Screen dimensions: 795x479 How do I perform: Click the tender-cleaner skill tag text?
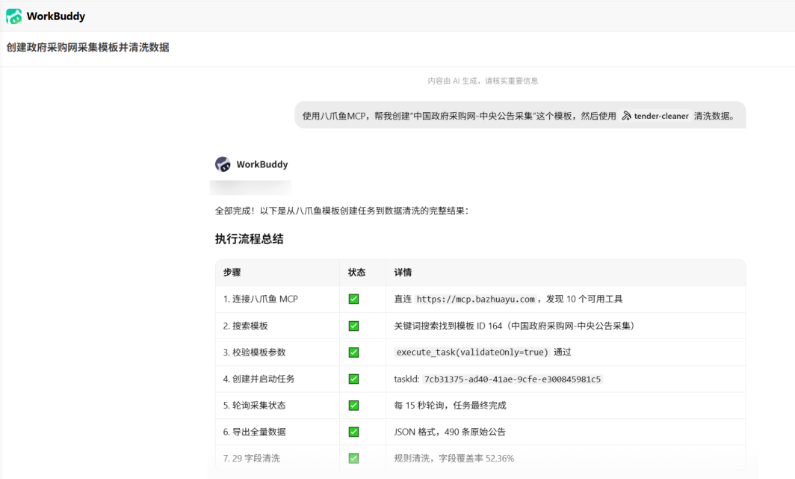[661, 116]
